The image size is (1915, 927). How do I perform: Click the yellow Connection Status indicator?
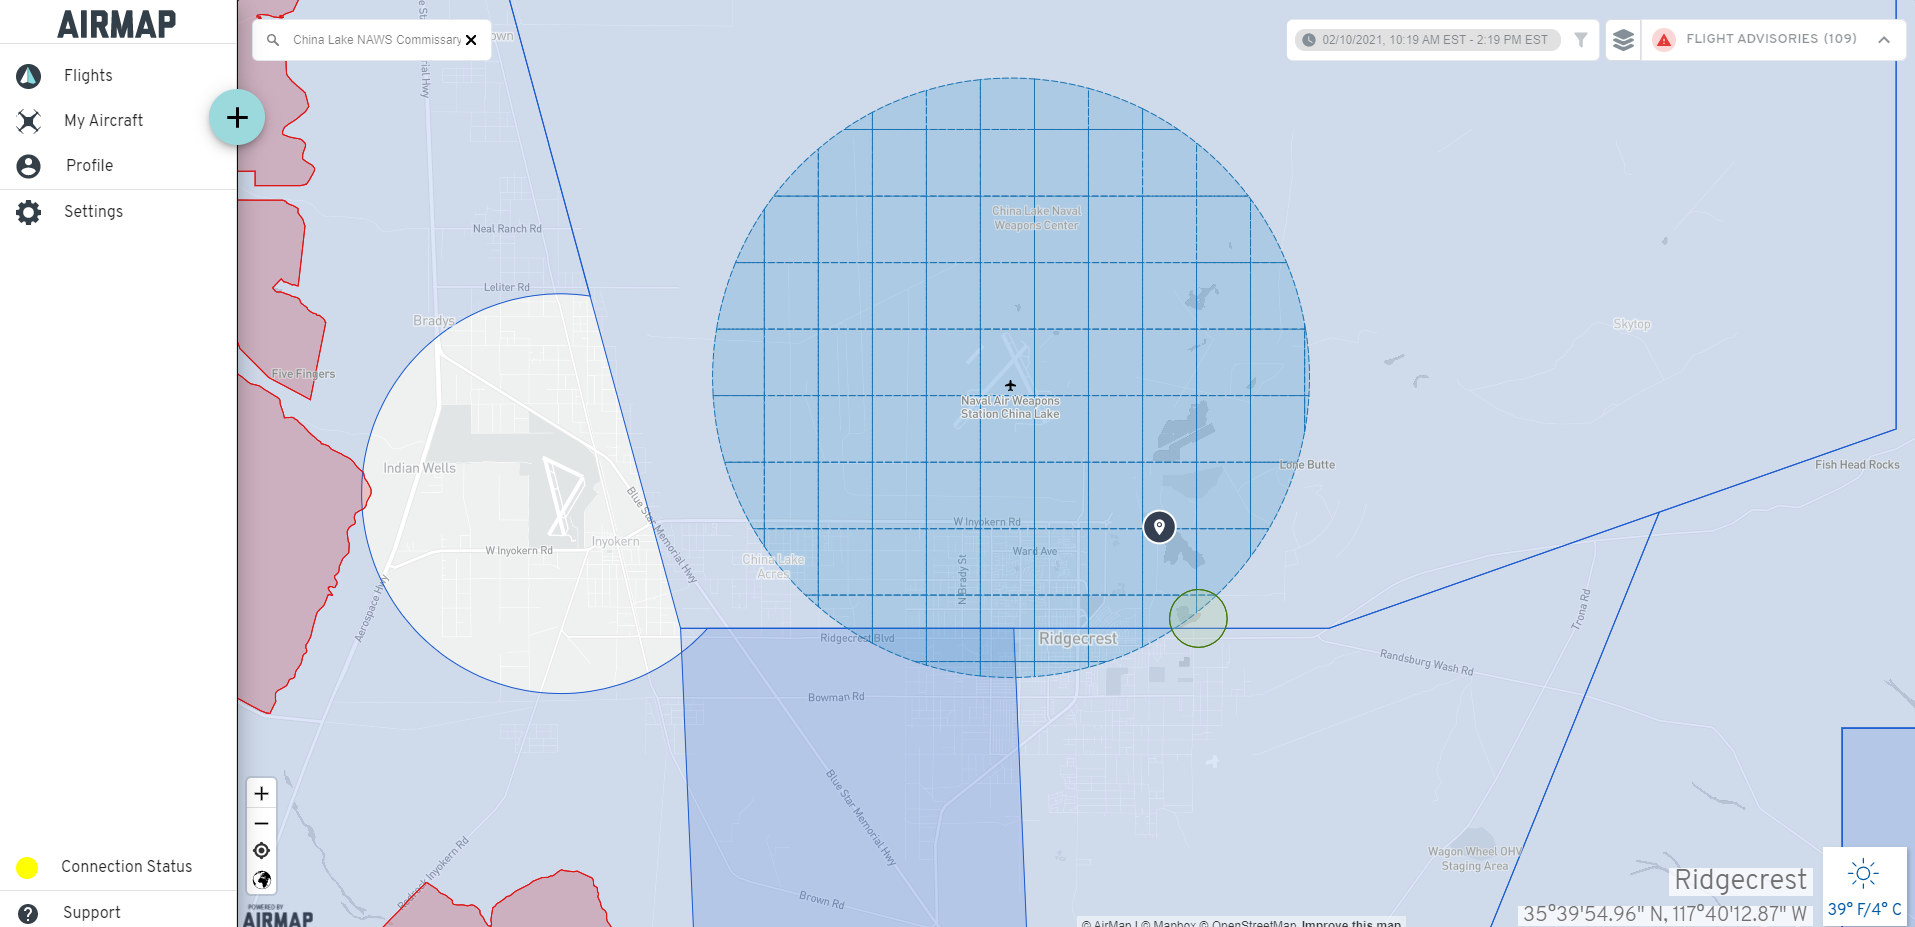(x=27, y=867)
